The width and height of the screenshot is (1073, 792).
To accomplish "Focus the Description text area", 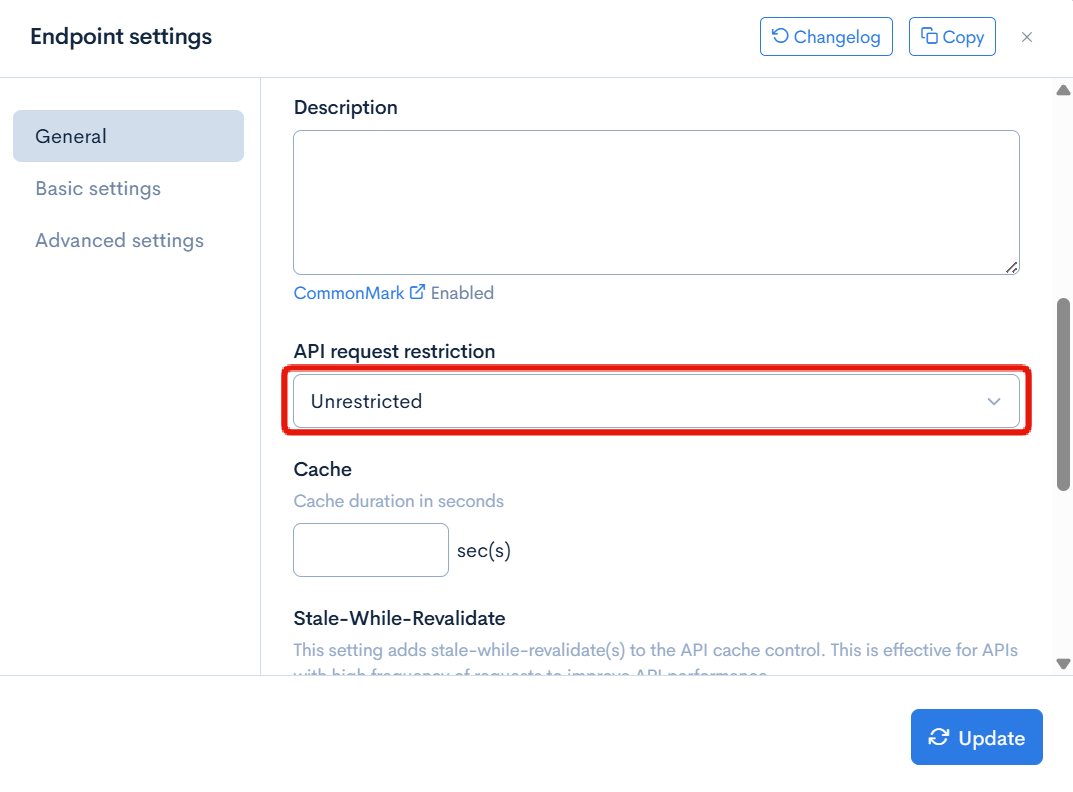I will (x=656, y=202).
